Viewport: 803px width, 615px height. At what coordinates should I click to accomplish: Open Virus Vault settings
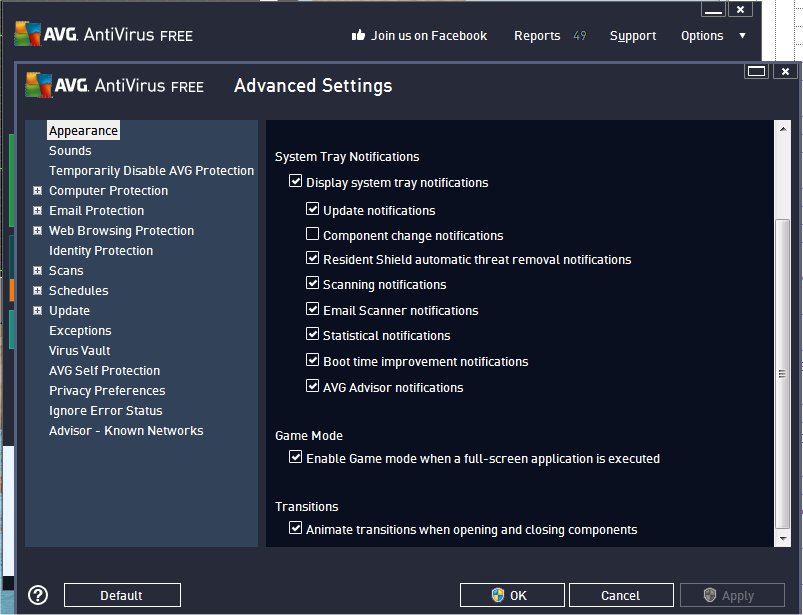pos(80,350)
